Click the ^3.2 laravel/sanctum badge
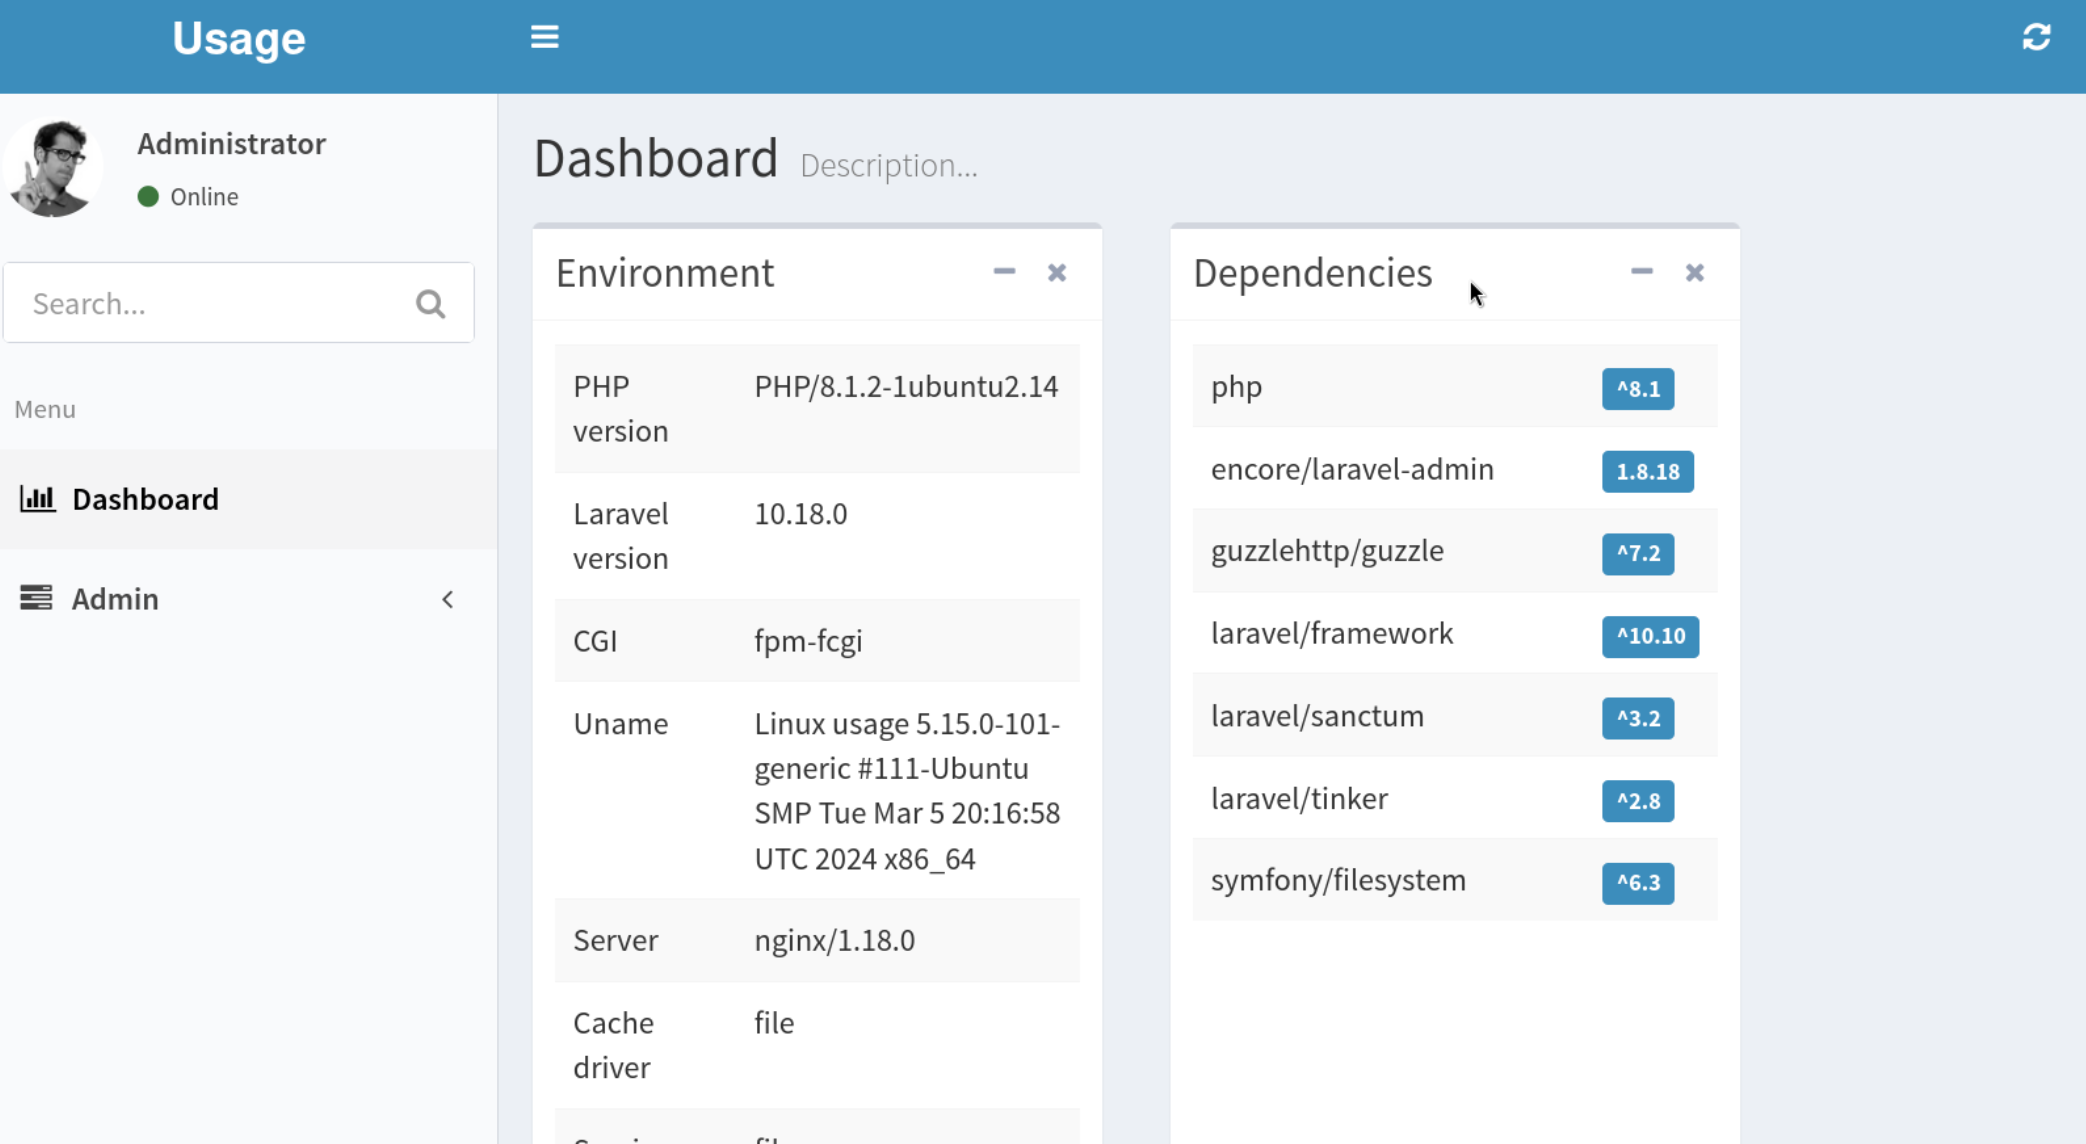The height and width of the screenshot is (1144, 2086). click(x=1638, y=718)
